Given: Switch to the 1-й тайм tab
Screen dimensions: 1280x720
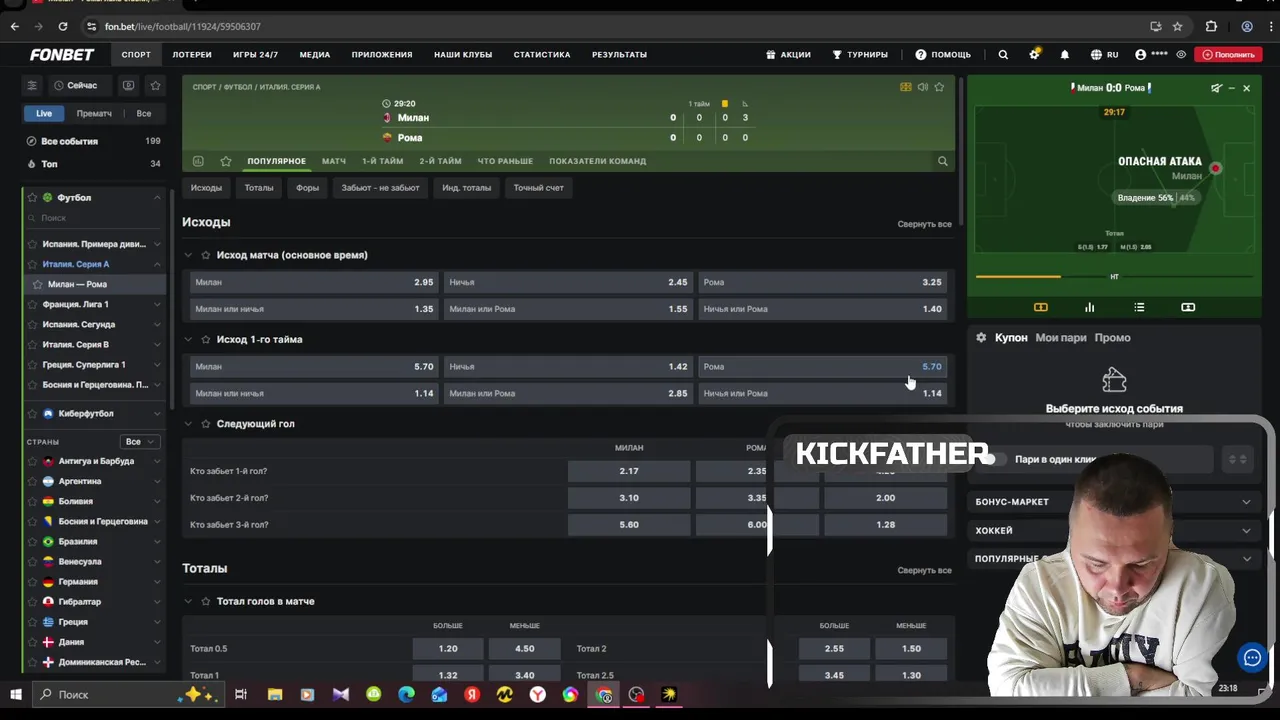Looking at the screenshot, I should [x=383, y=161].
